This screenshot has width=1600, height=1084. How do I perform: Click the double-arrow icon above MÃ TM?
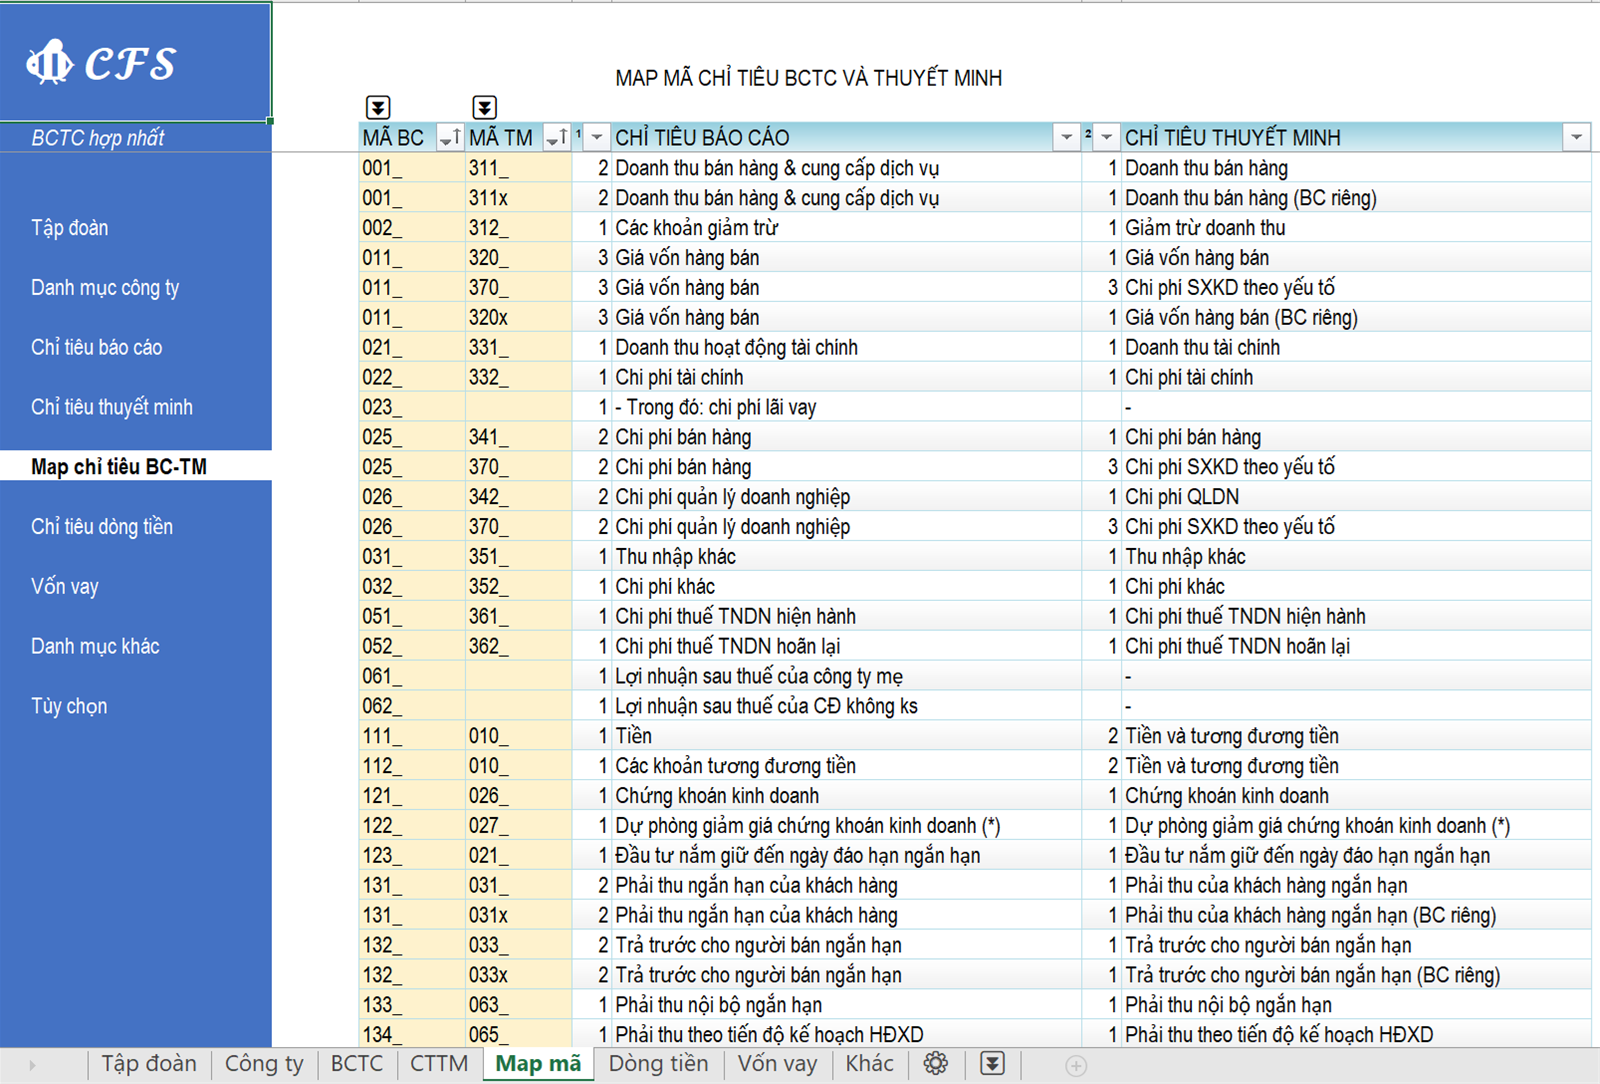(484, 107)
